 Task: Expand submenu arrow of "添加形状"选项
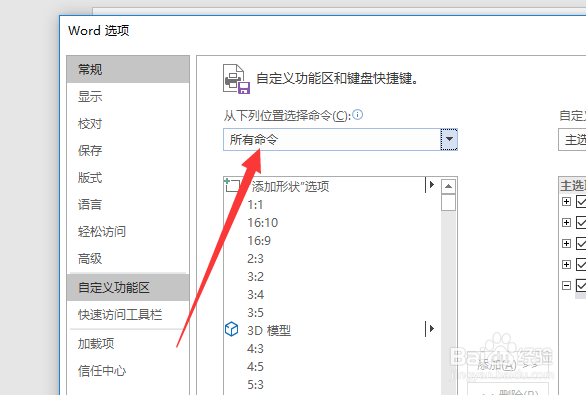[x=431, y=185]
